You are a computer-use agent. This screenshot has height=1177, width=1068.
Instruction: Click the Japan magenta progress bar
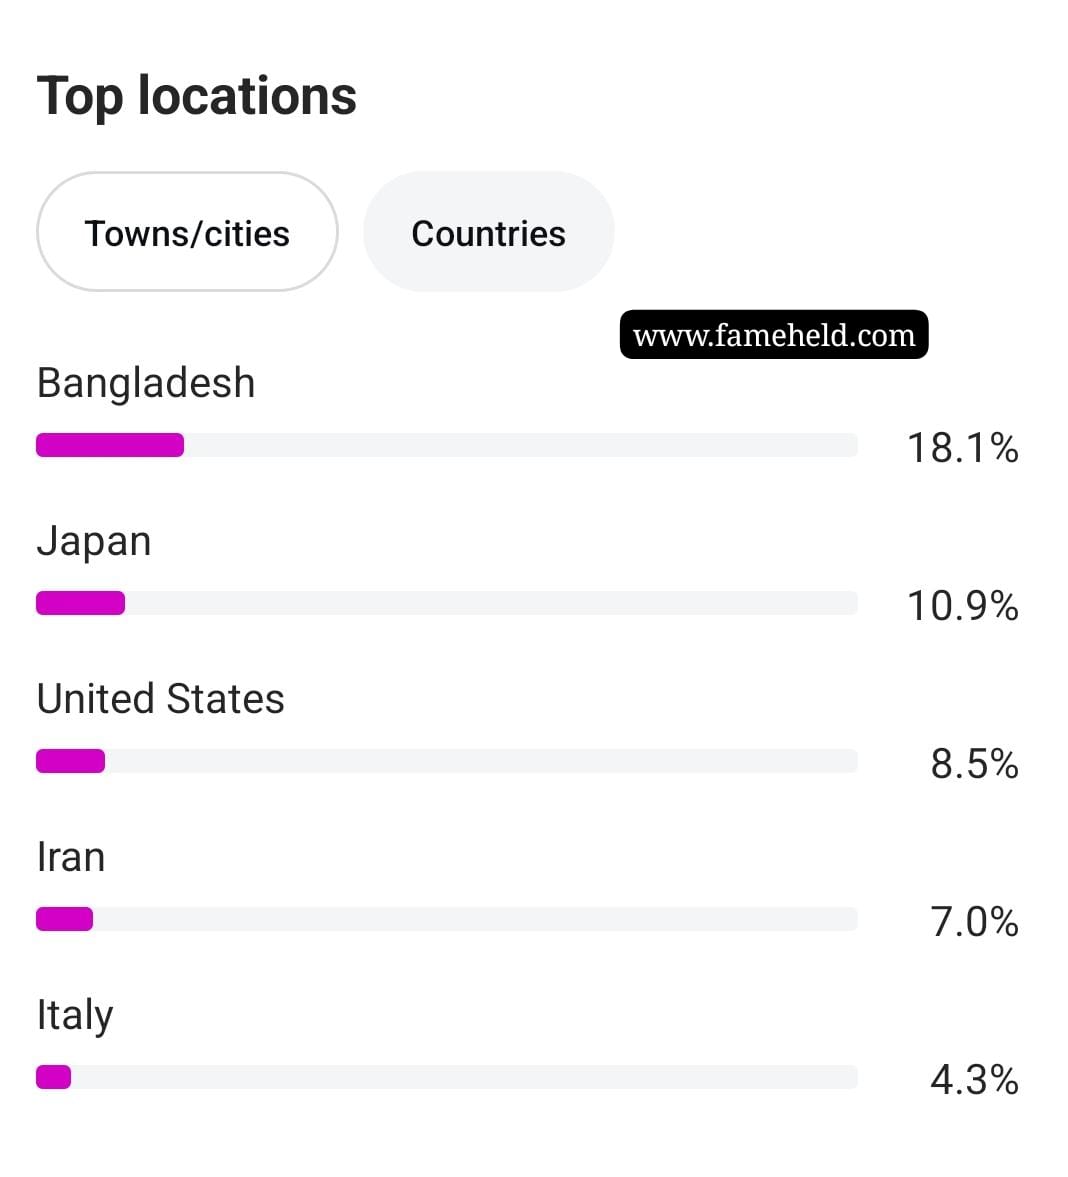tap(80, 603)
